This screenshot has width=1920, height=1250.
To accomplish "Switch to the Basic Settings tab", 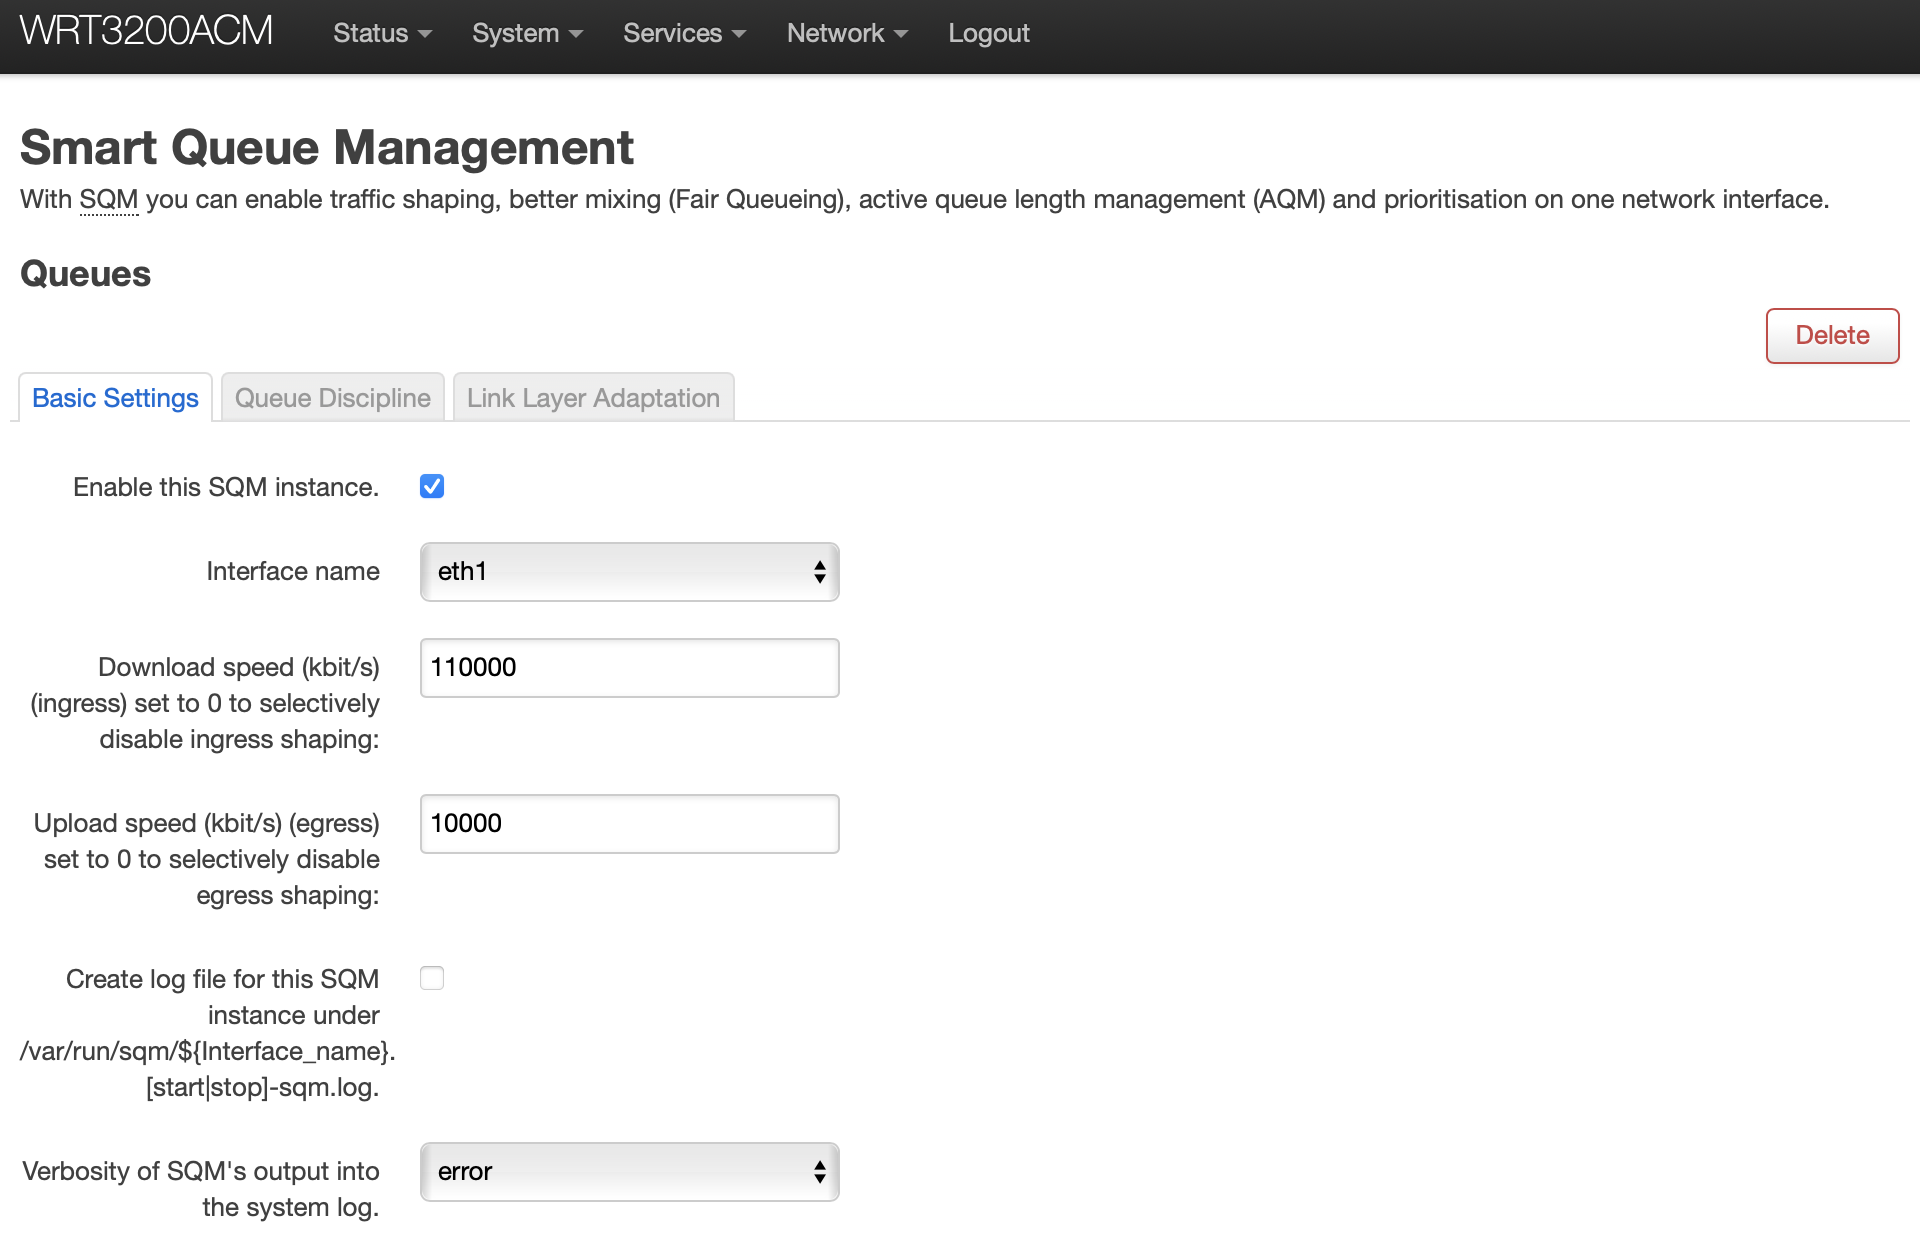I will [115, 398].
